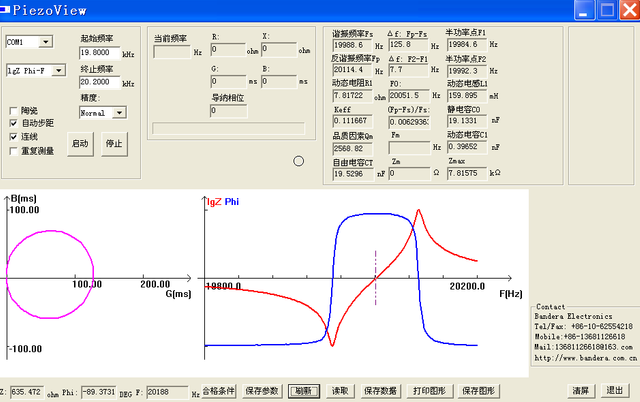Enable the 陶瓷 checkbox

coord(13,110)
